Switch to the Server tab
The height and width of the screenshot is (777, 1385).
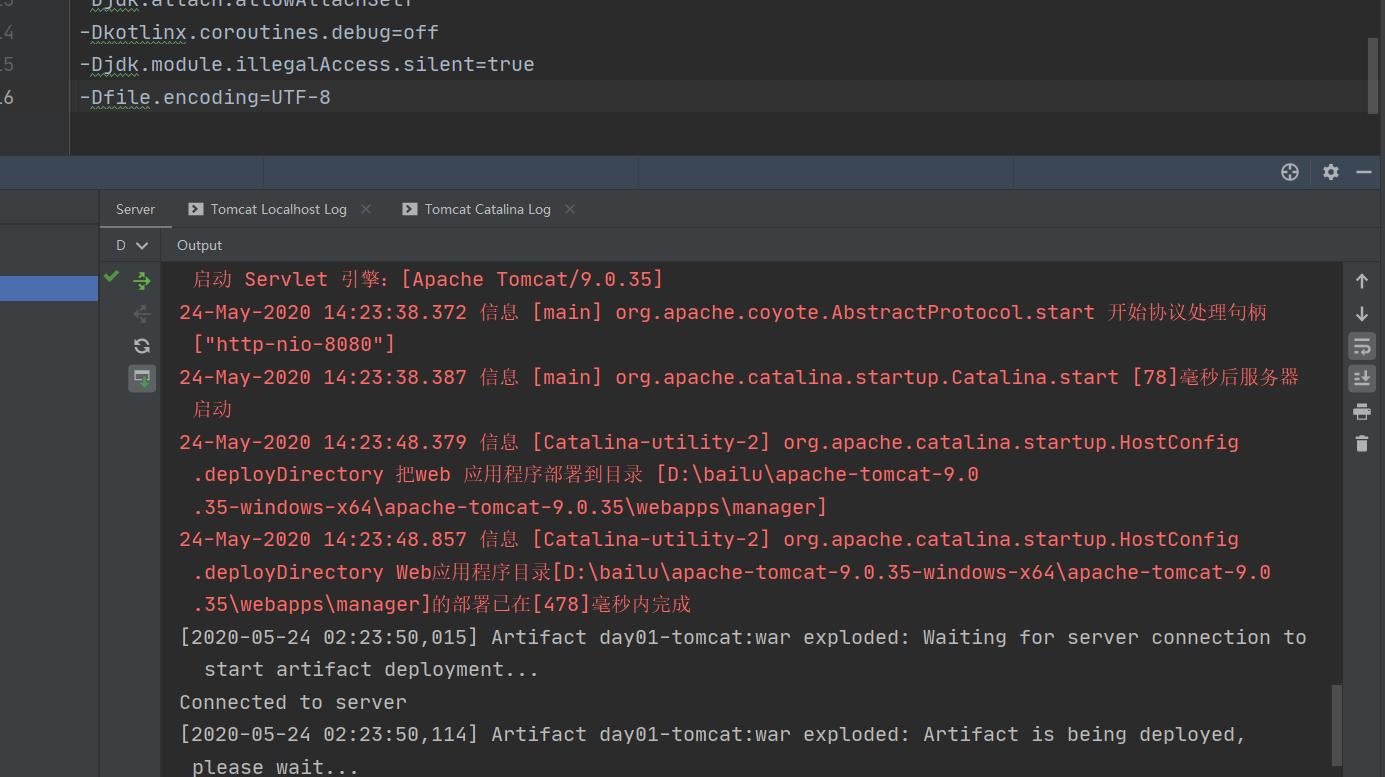[x=135, y=209]
